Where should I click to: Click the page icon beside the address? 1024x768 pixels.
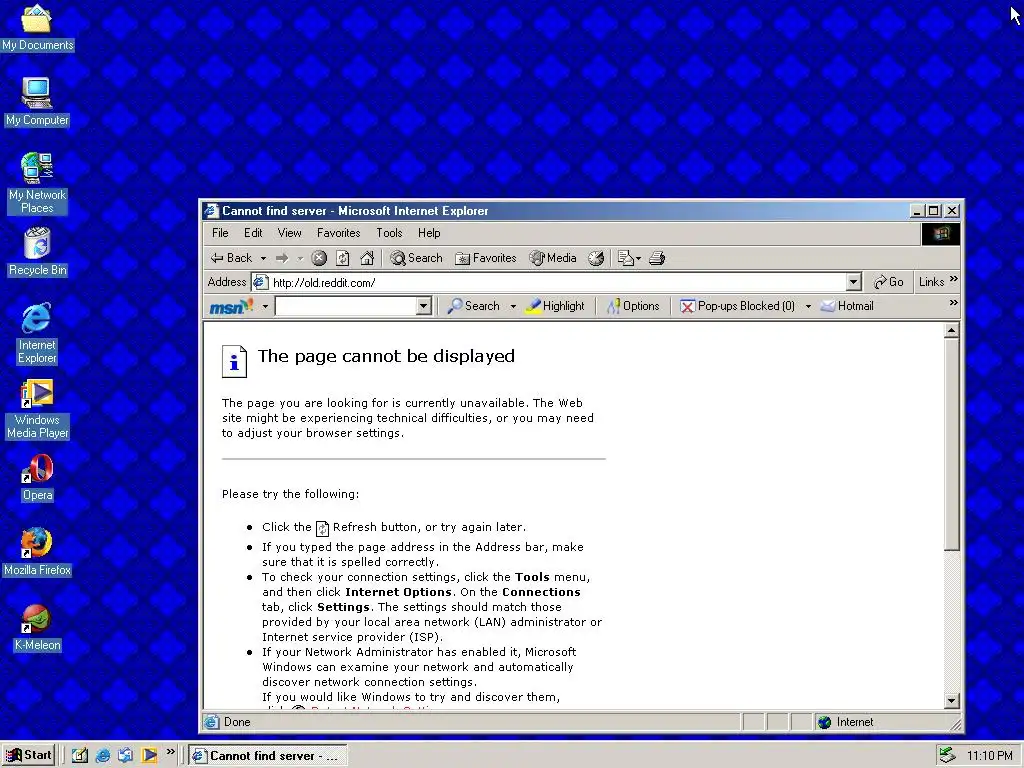pos(260,282)
